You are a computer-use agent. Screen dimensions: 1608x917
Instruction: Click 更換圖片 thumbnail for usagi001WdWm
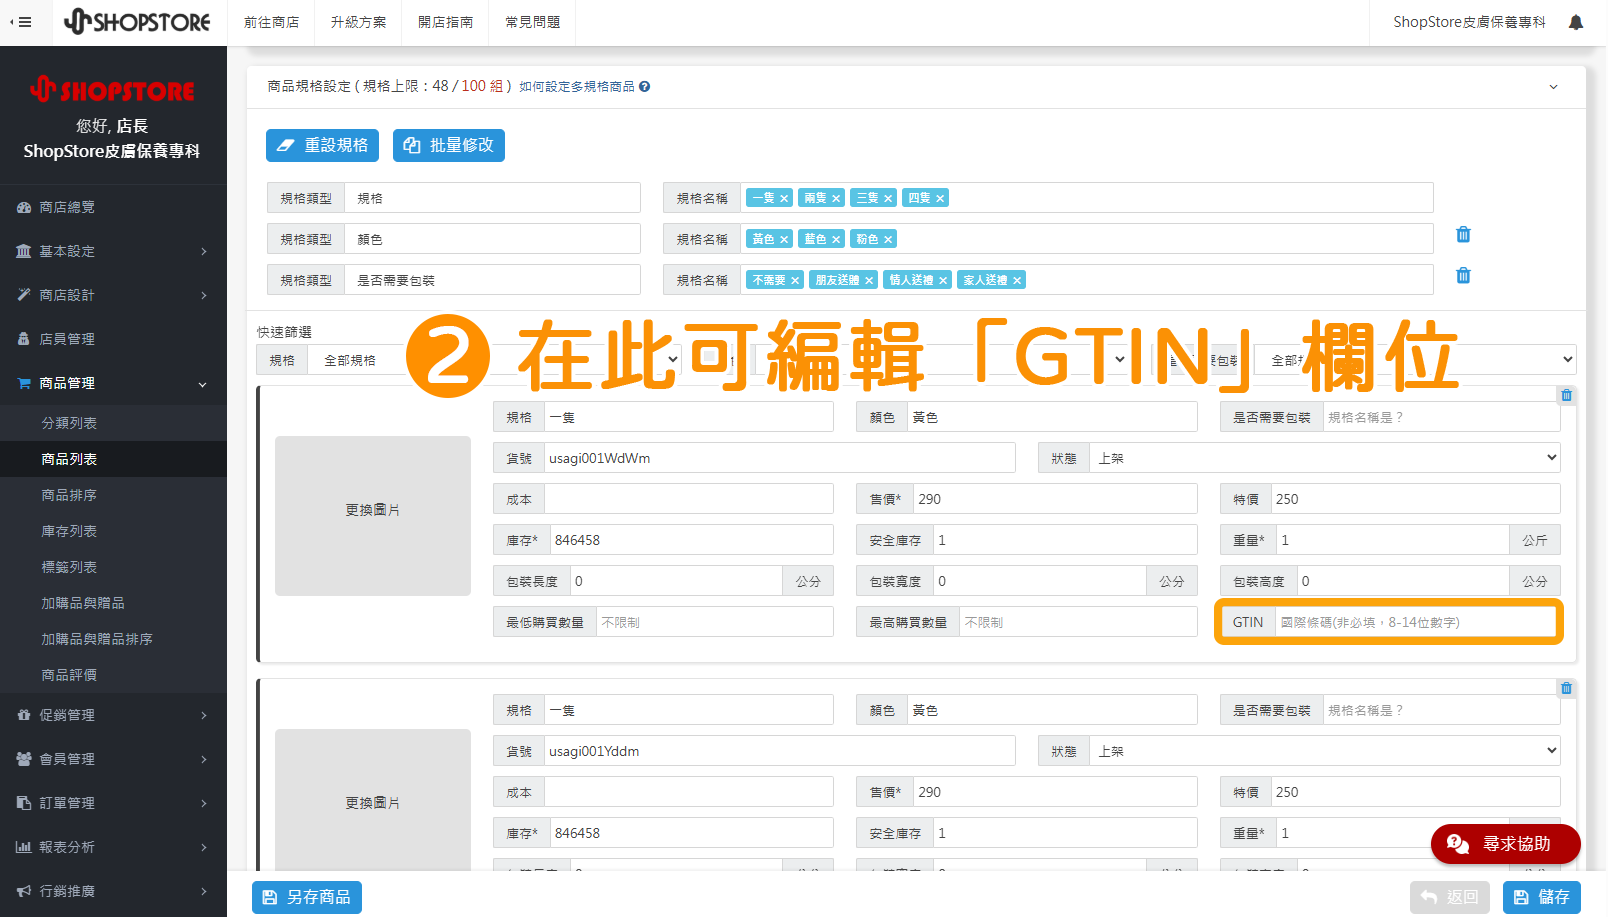pyautogui.click(x=373, y=516)
